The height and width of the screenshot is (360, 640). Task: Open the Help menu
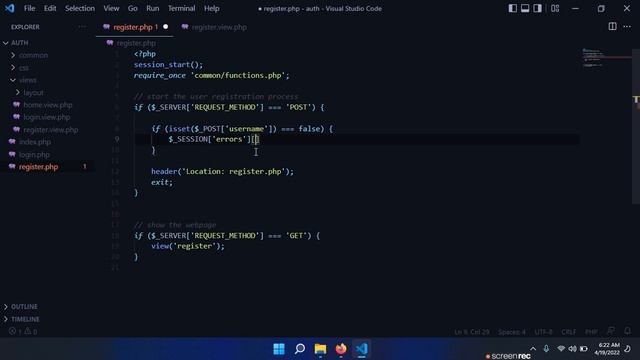pyautogui.click(x=211, y=8)
